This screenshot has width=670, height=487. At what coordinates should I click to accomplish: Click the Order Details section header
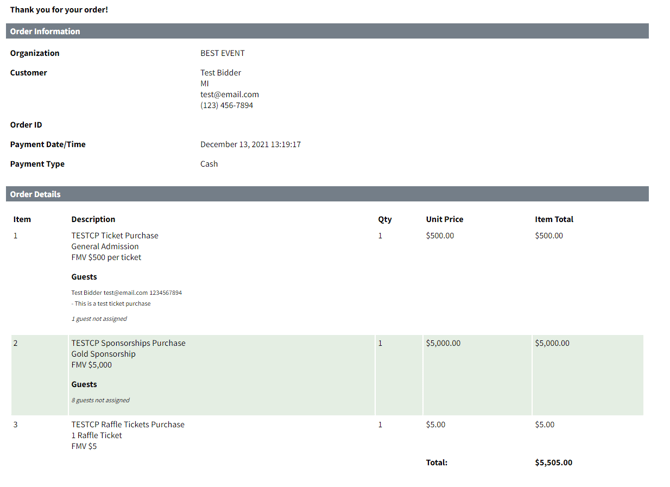(x=35, y=194)
